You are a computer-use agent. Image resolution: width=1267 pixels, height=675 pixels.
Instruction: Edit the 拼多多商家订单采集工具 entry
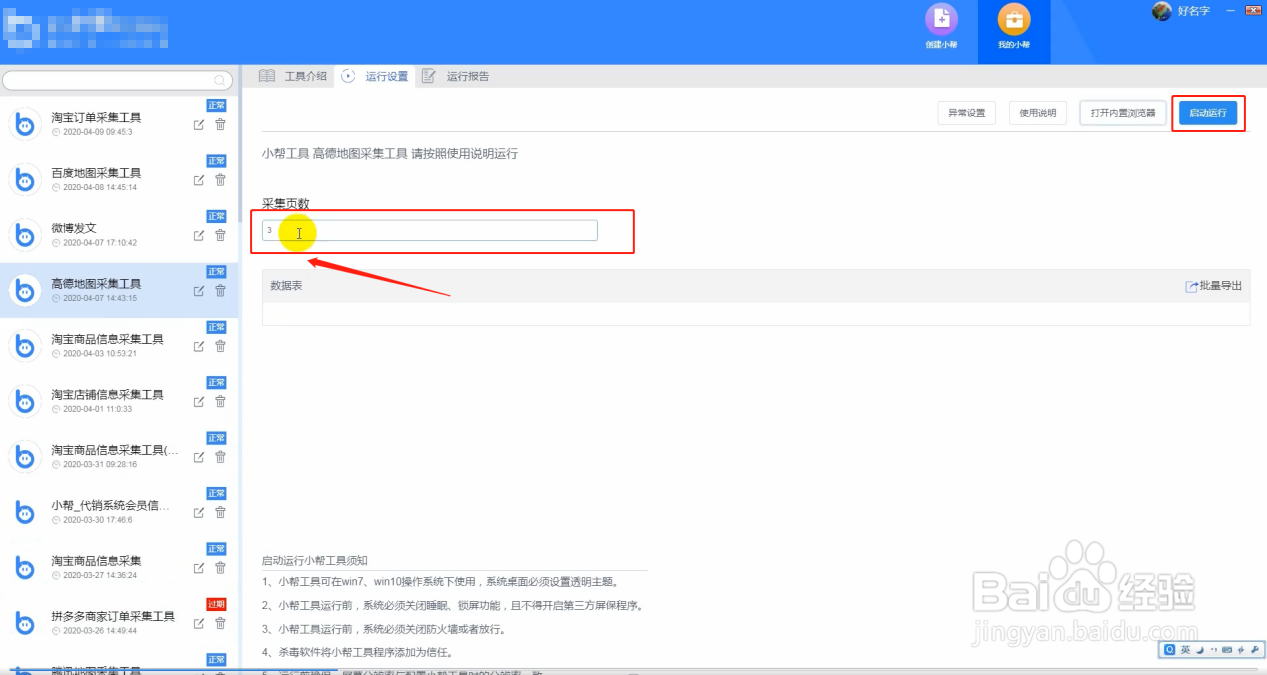198,623
